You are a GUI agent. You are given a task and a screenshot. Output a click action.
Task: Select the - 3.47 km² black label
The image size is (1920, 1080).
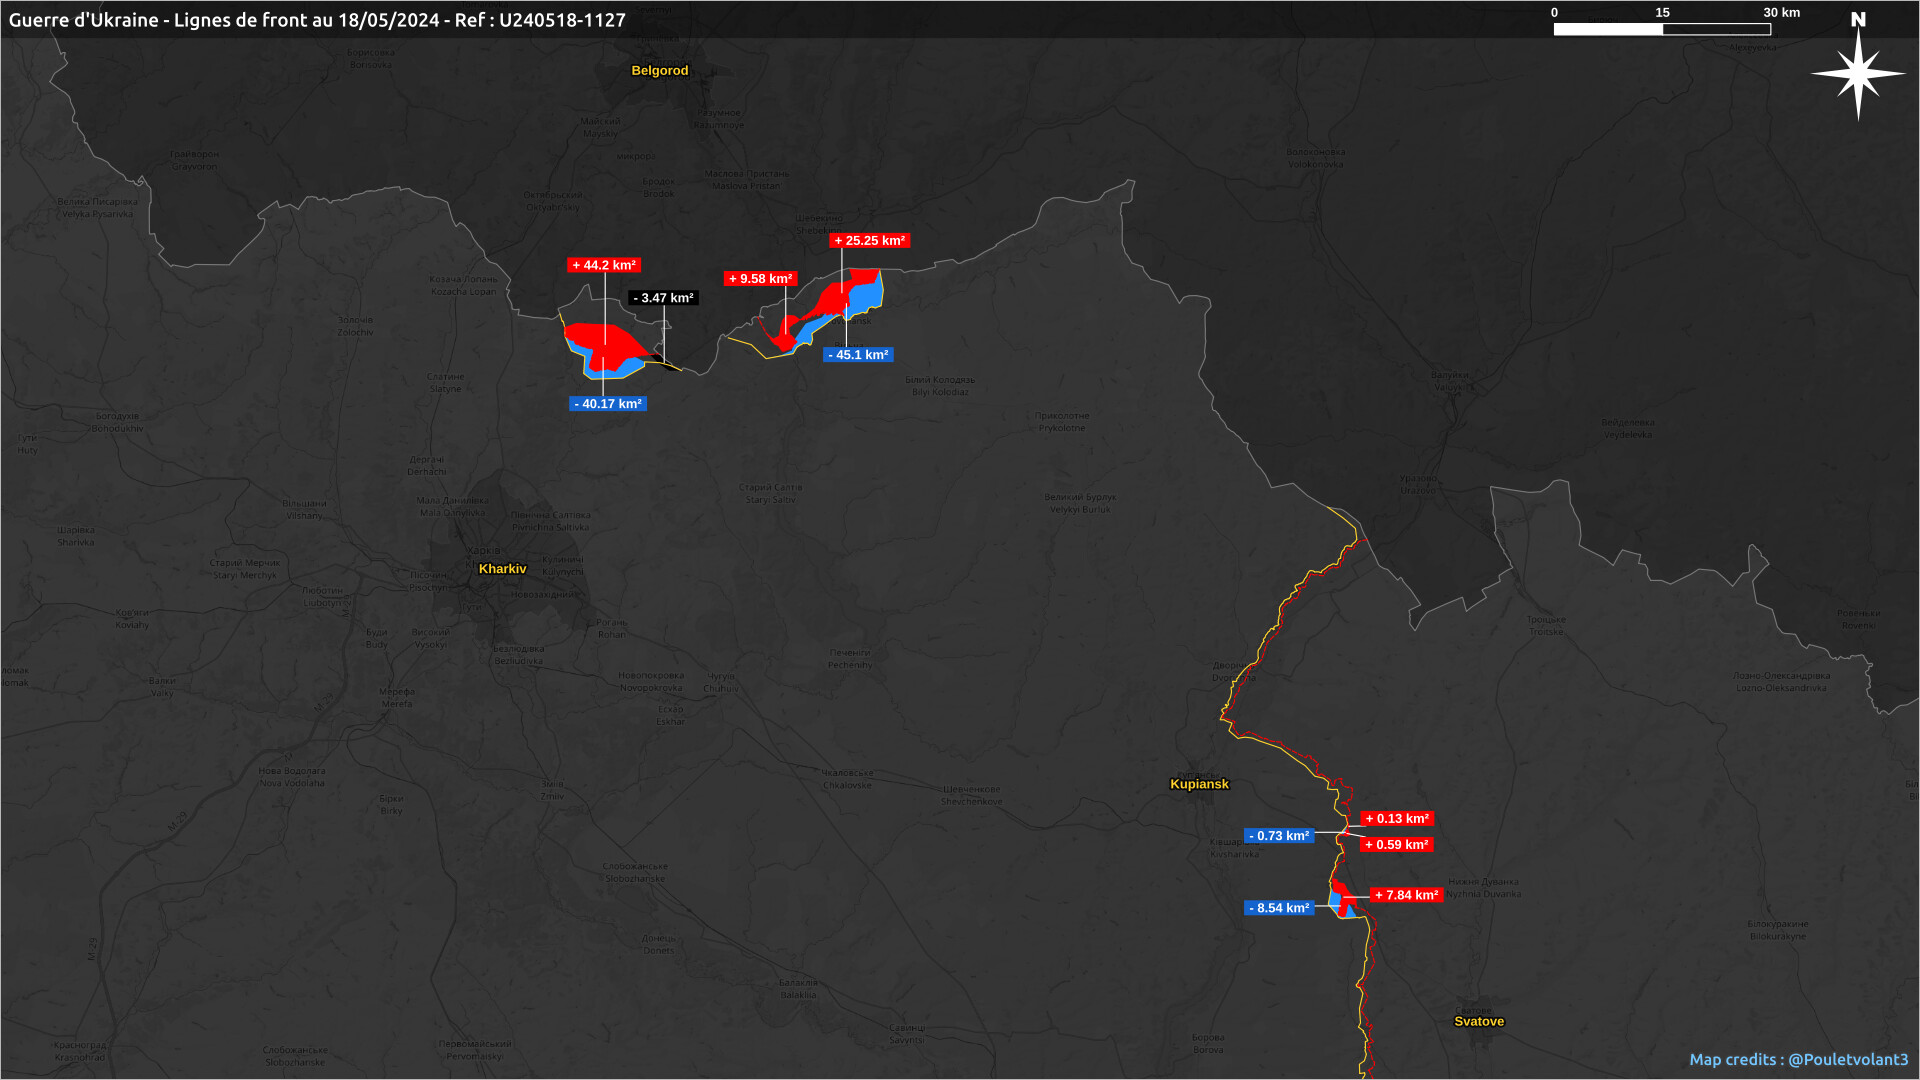pyautogui.click(x=663, y=298)
